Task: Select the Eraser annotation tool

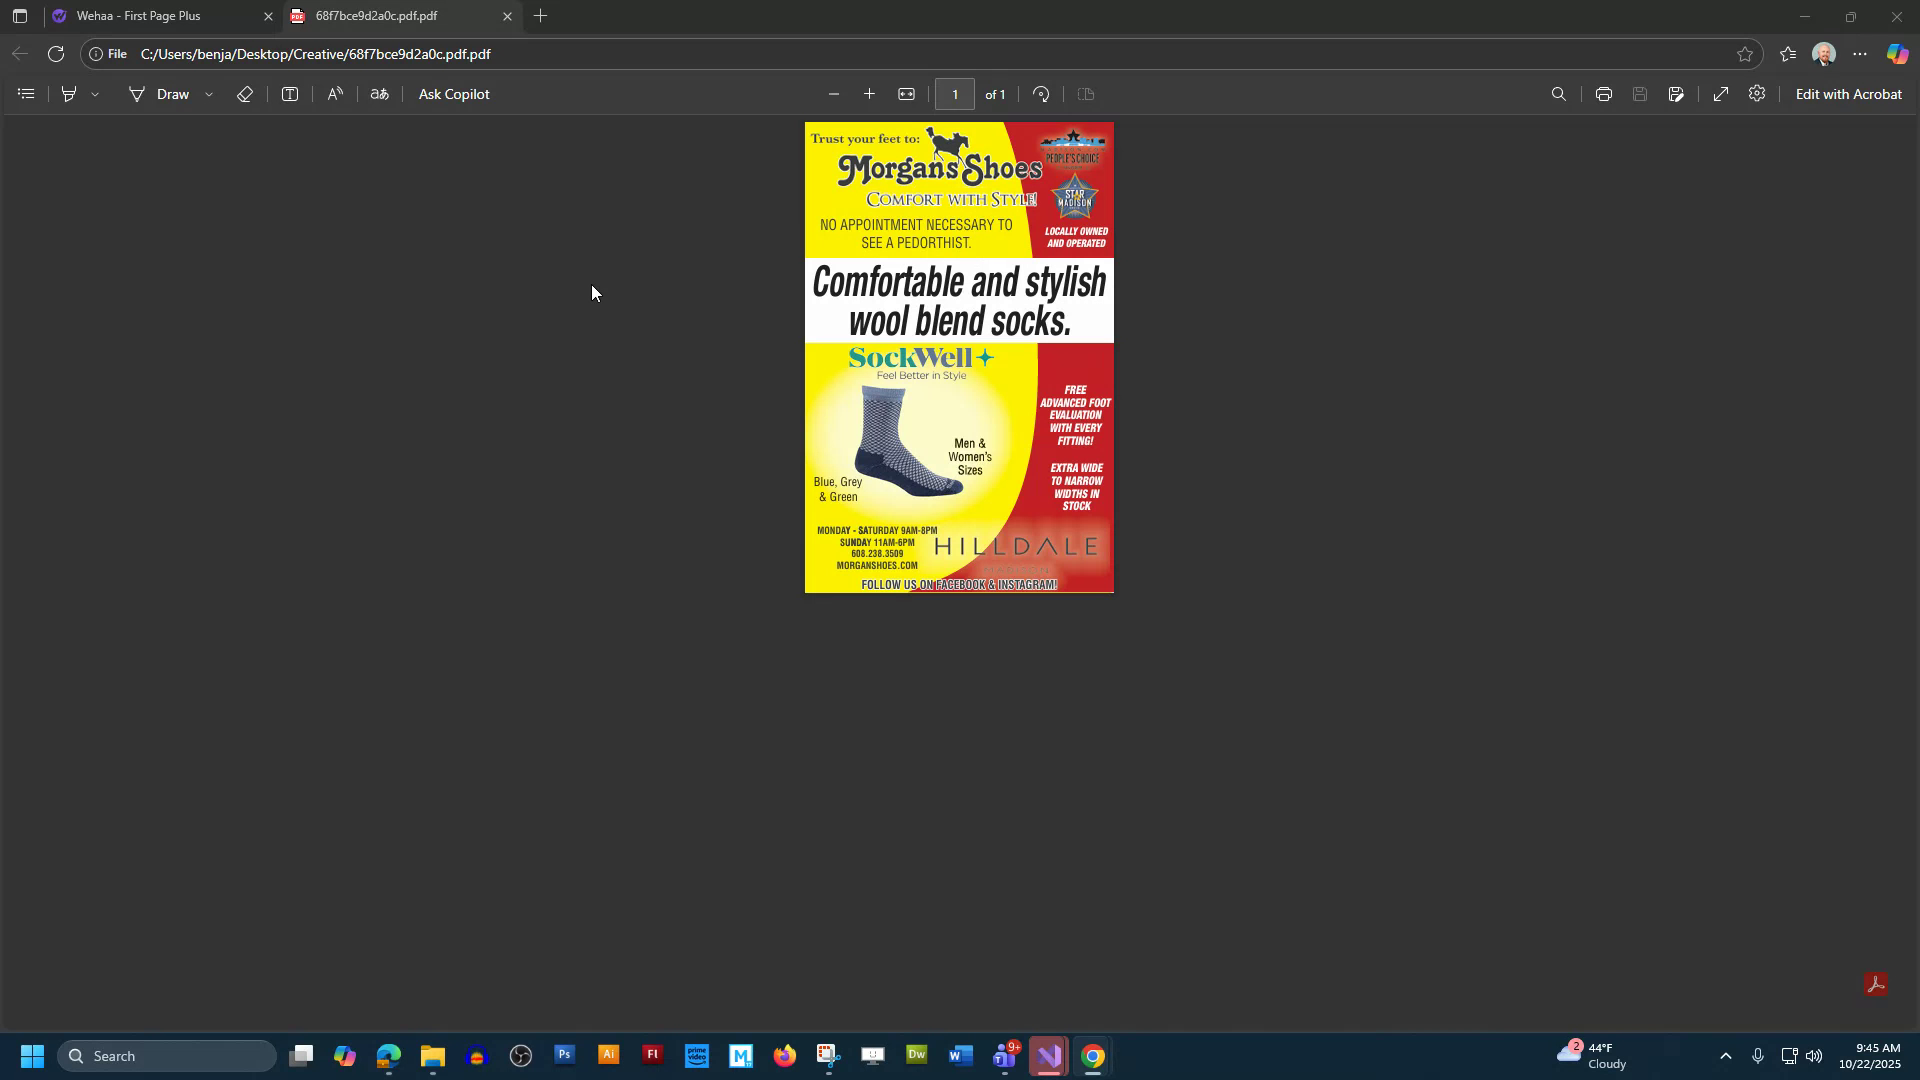Action: (x=245, y=93)
